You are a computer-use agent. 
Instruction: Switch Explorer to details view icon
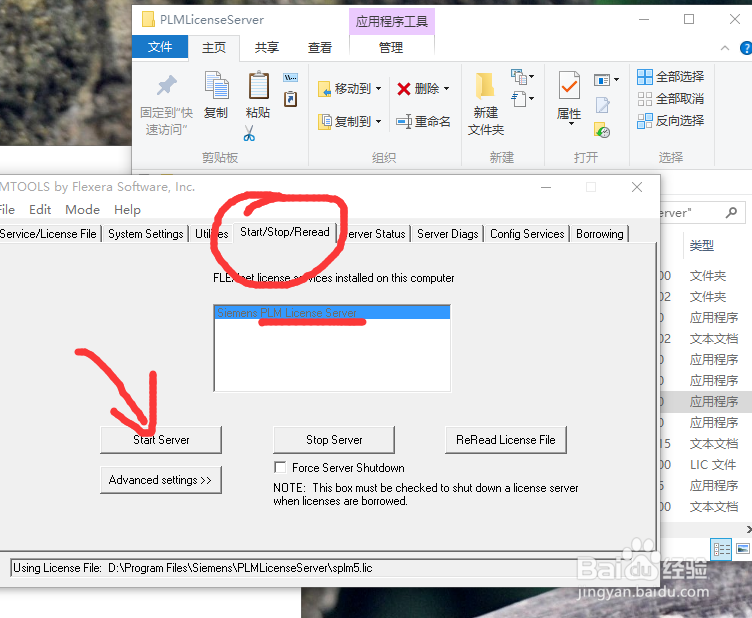[x=721, y=549]
